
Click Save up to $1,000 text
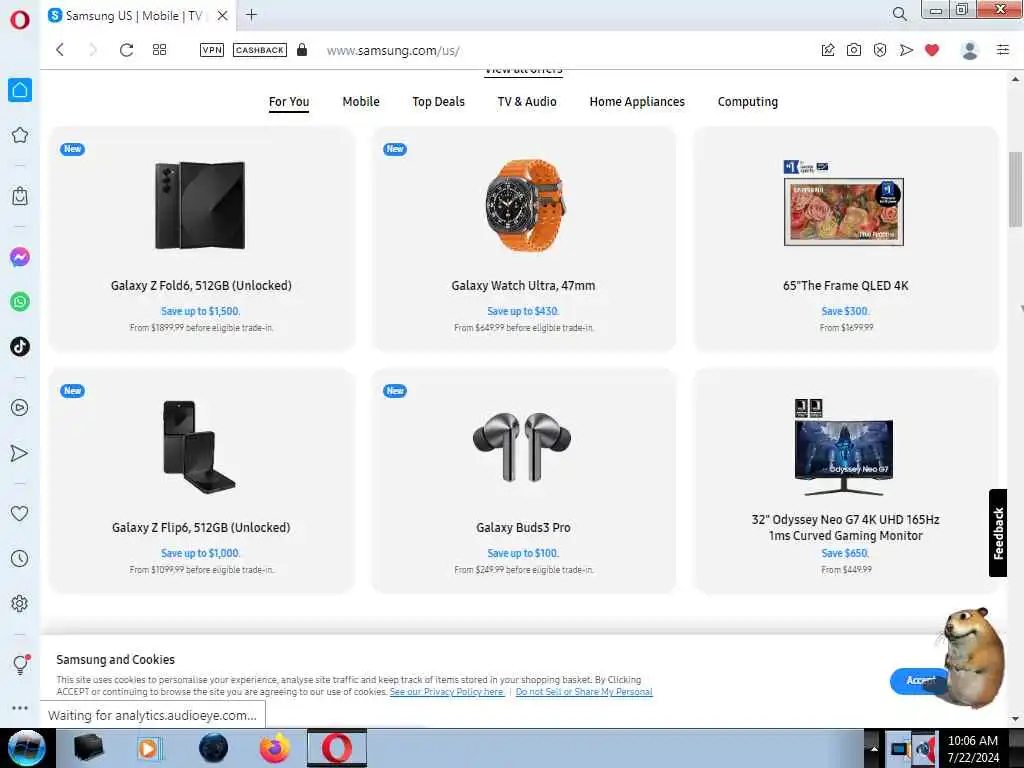pos(200,553)
